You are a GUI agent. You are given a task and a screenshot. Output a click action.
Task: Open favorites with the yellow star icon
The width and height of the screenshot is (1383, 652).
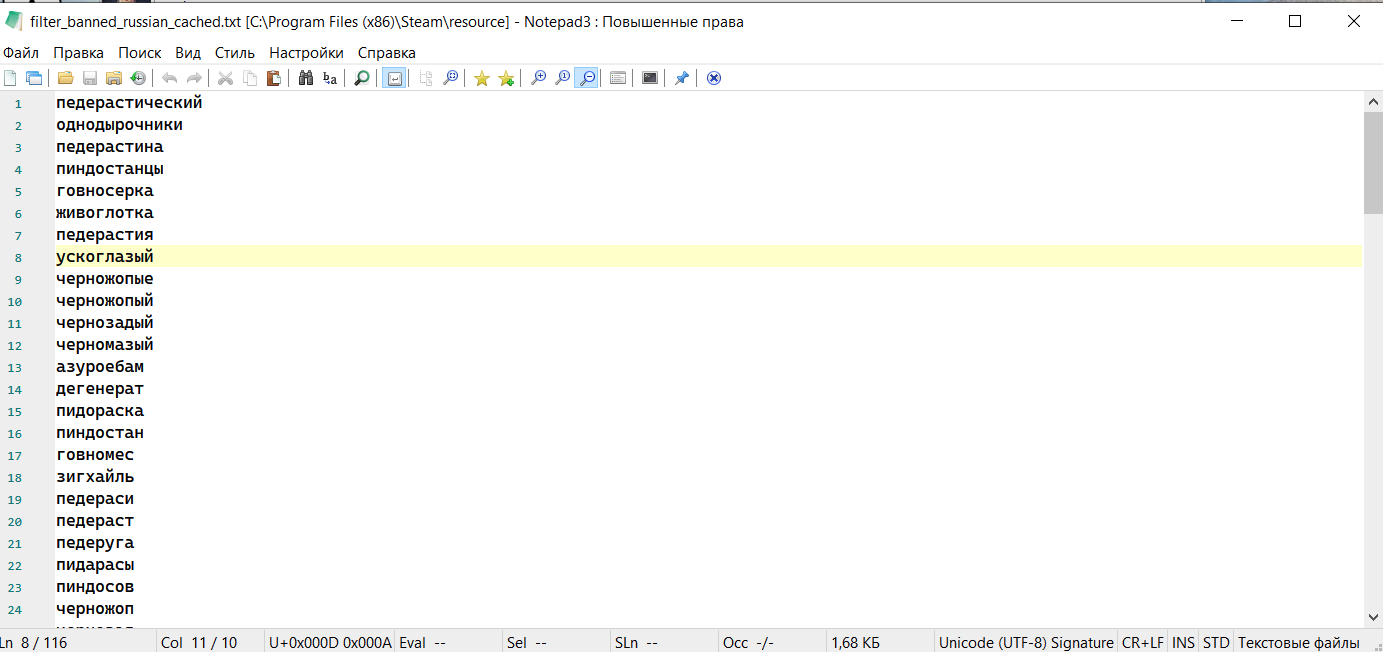tap(482, 78)
